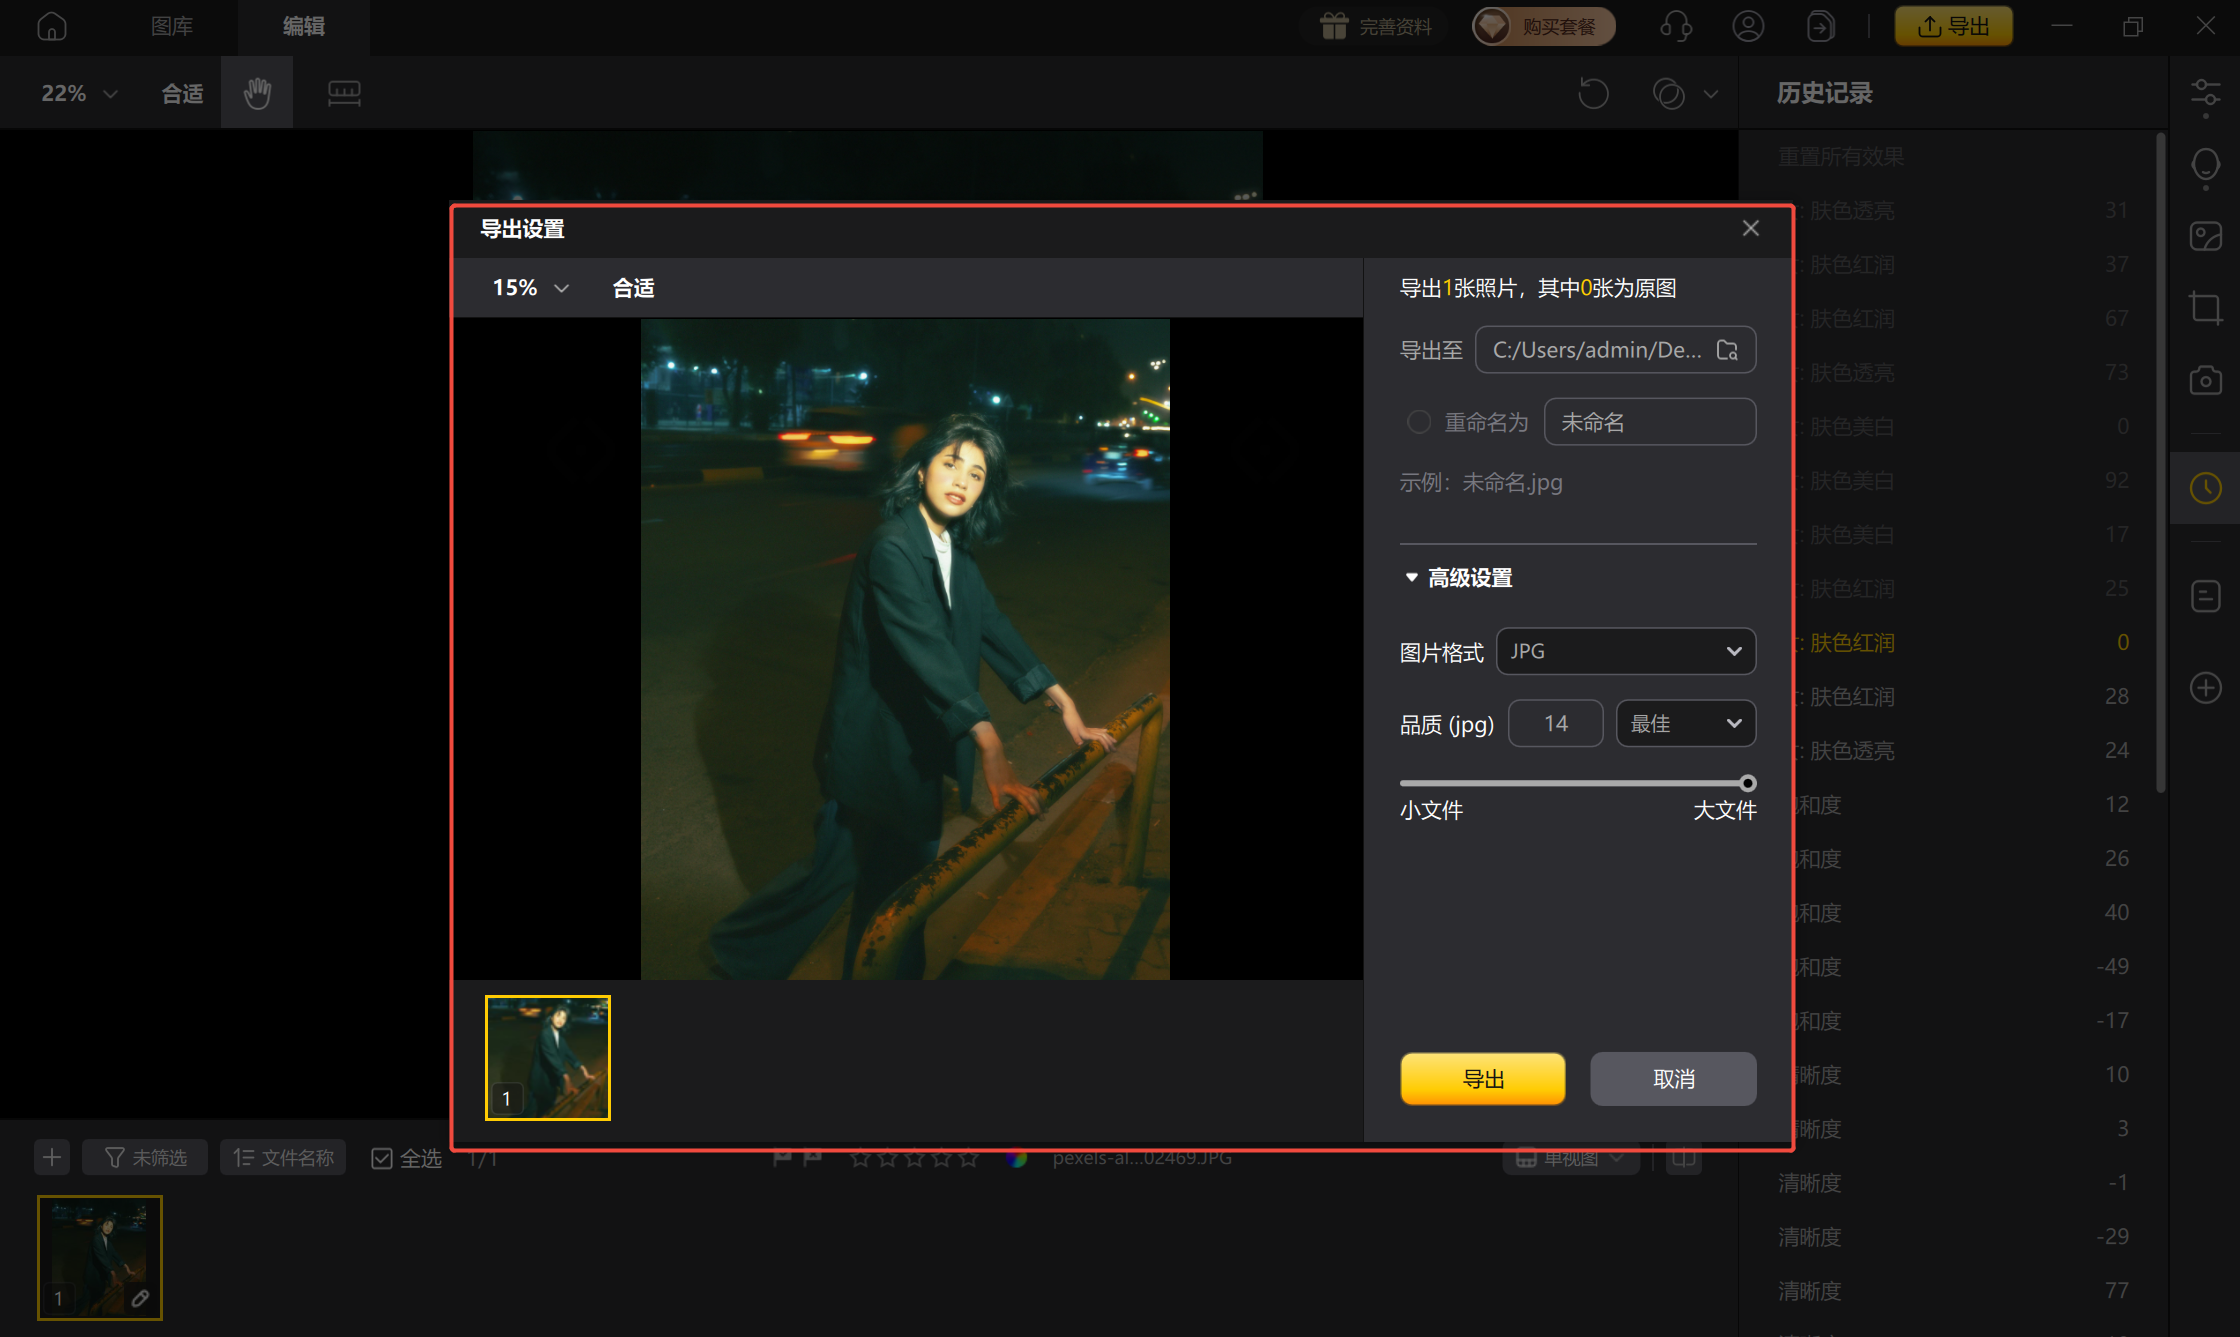Click the customer support headset icon
The height and width of the screenshot is (1337, 2240).
click(1676, 27)
